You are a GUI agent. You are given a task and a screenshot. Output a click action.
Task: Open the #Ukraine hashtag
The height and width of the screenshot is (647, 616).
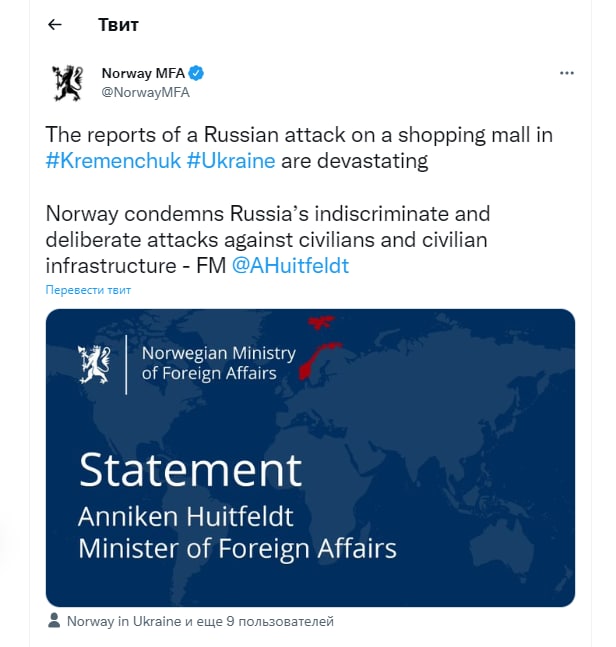coord(231,161)
